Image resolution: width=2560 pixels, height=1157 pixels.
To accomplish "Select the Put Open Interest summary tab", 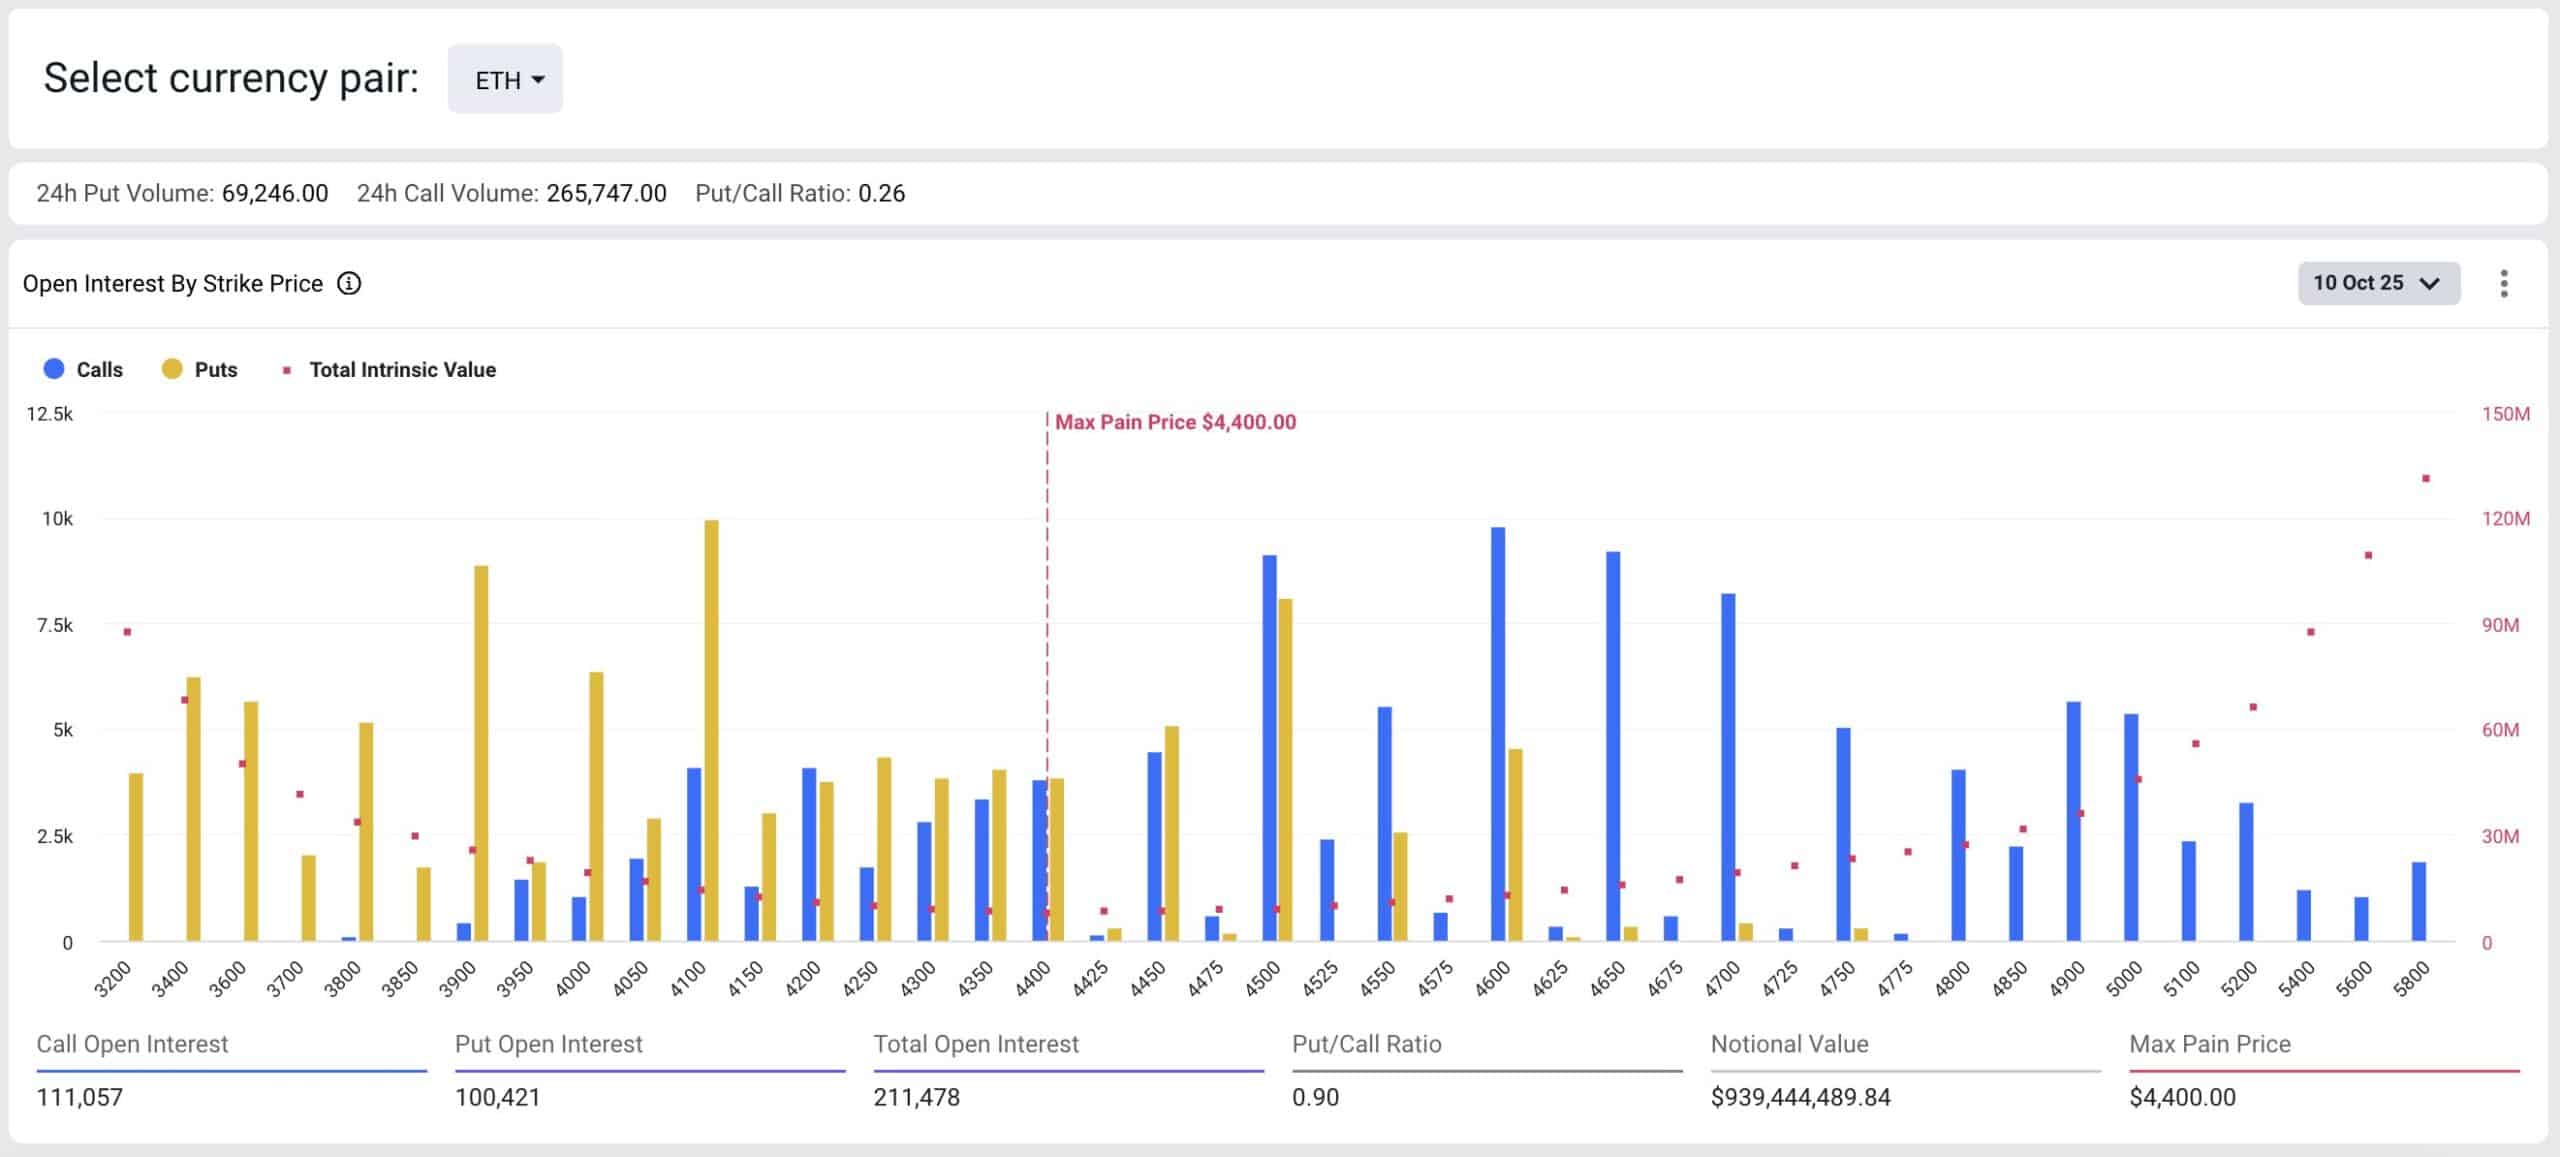I will coord(548,1044).
